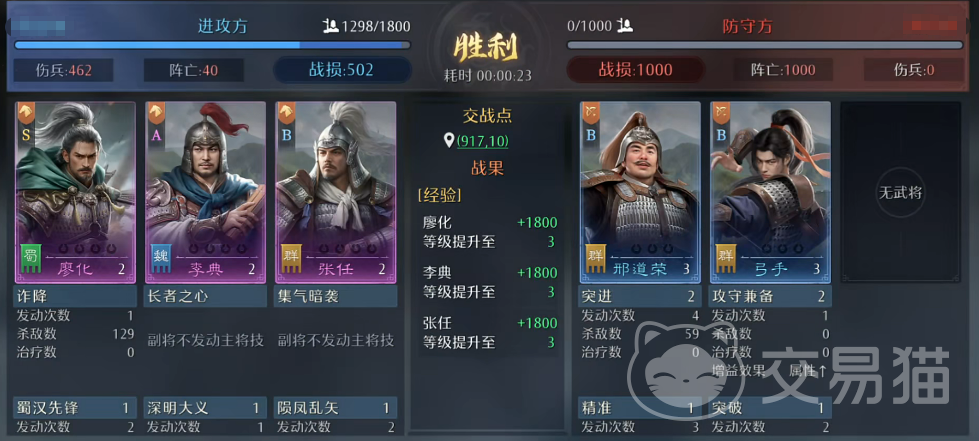Click the attacker troop count icon near 1298/1800

(330, 26)
